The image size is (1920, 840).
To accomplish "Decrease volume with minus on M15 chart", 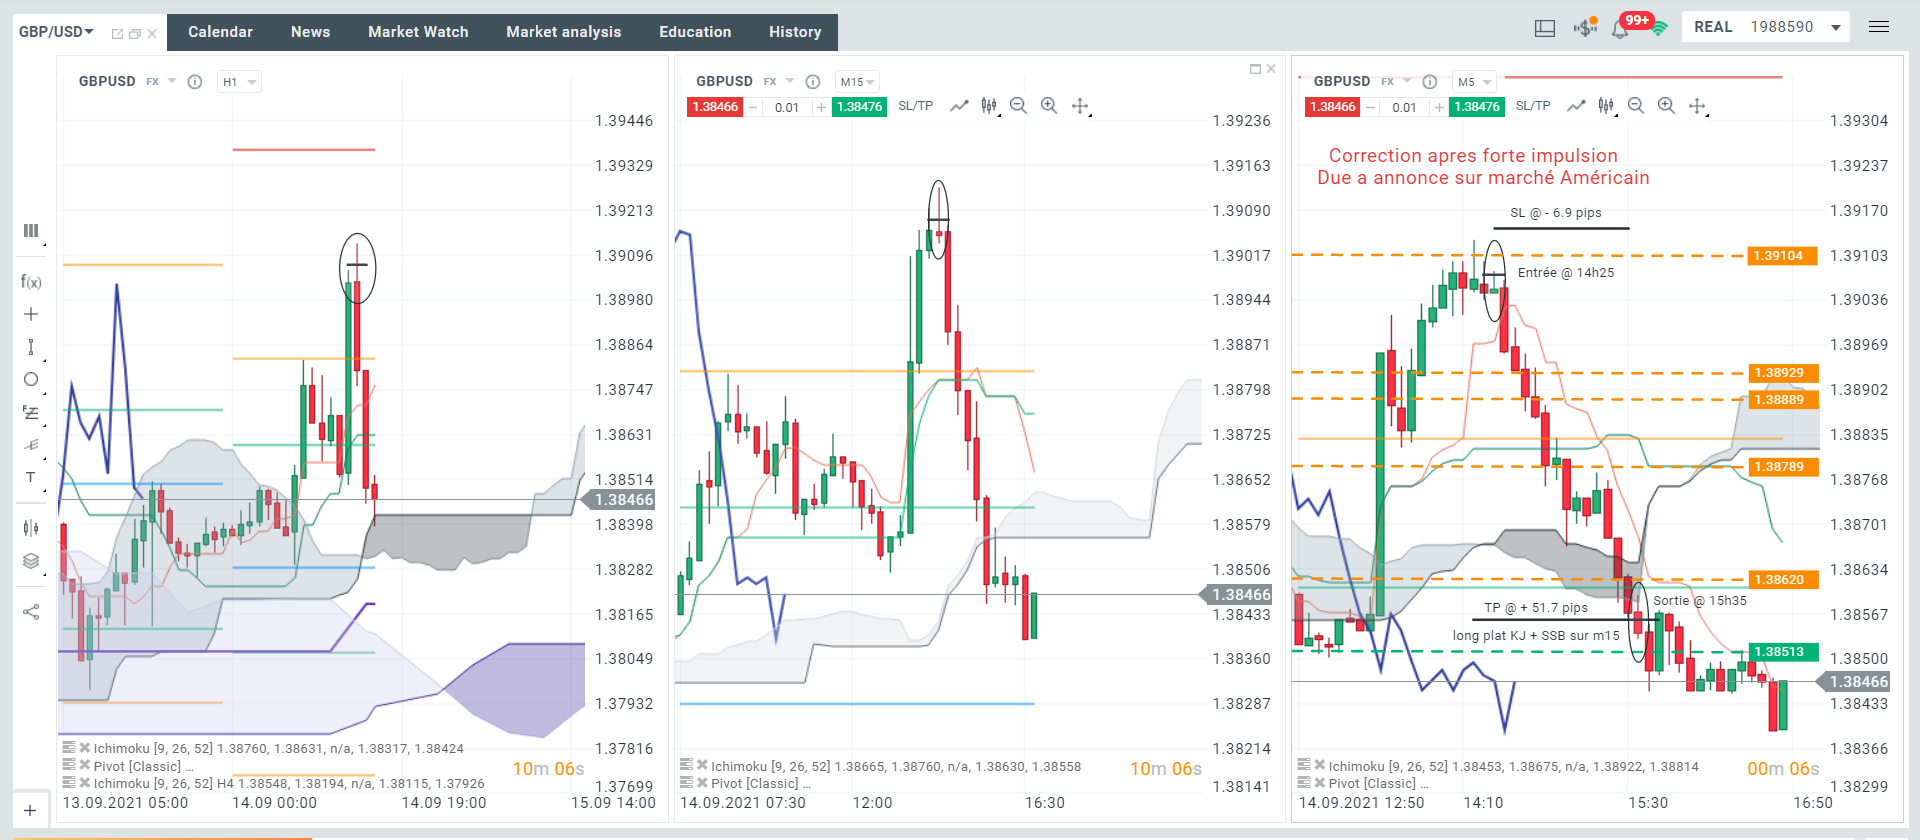I will tap(754, 107).
